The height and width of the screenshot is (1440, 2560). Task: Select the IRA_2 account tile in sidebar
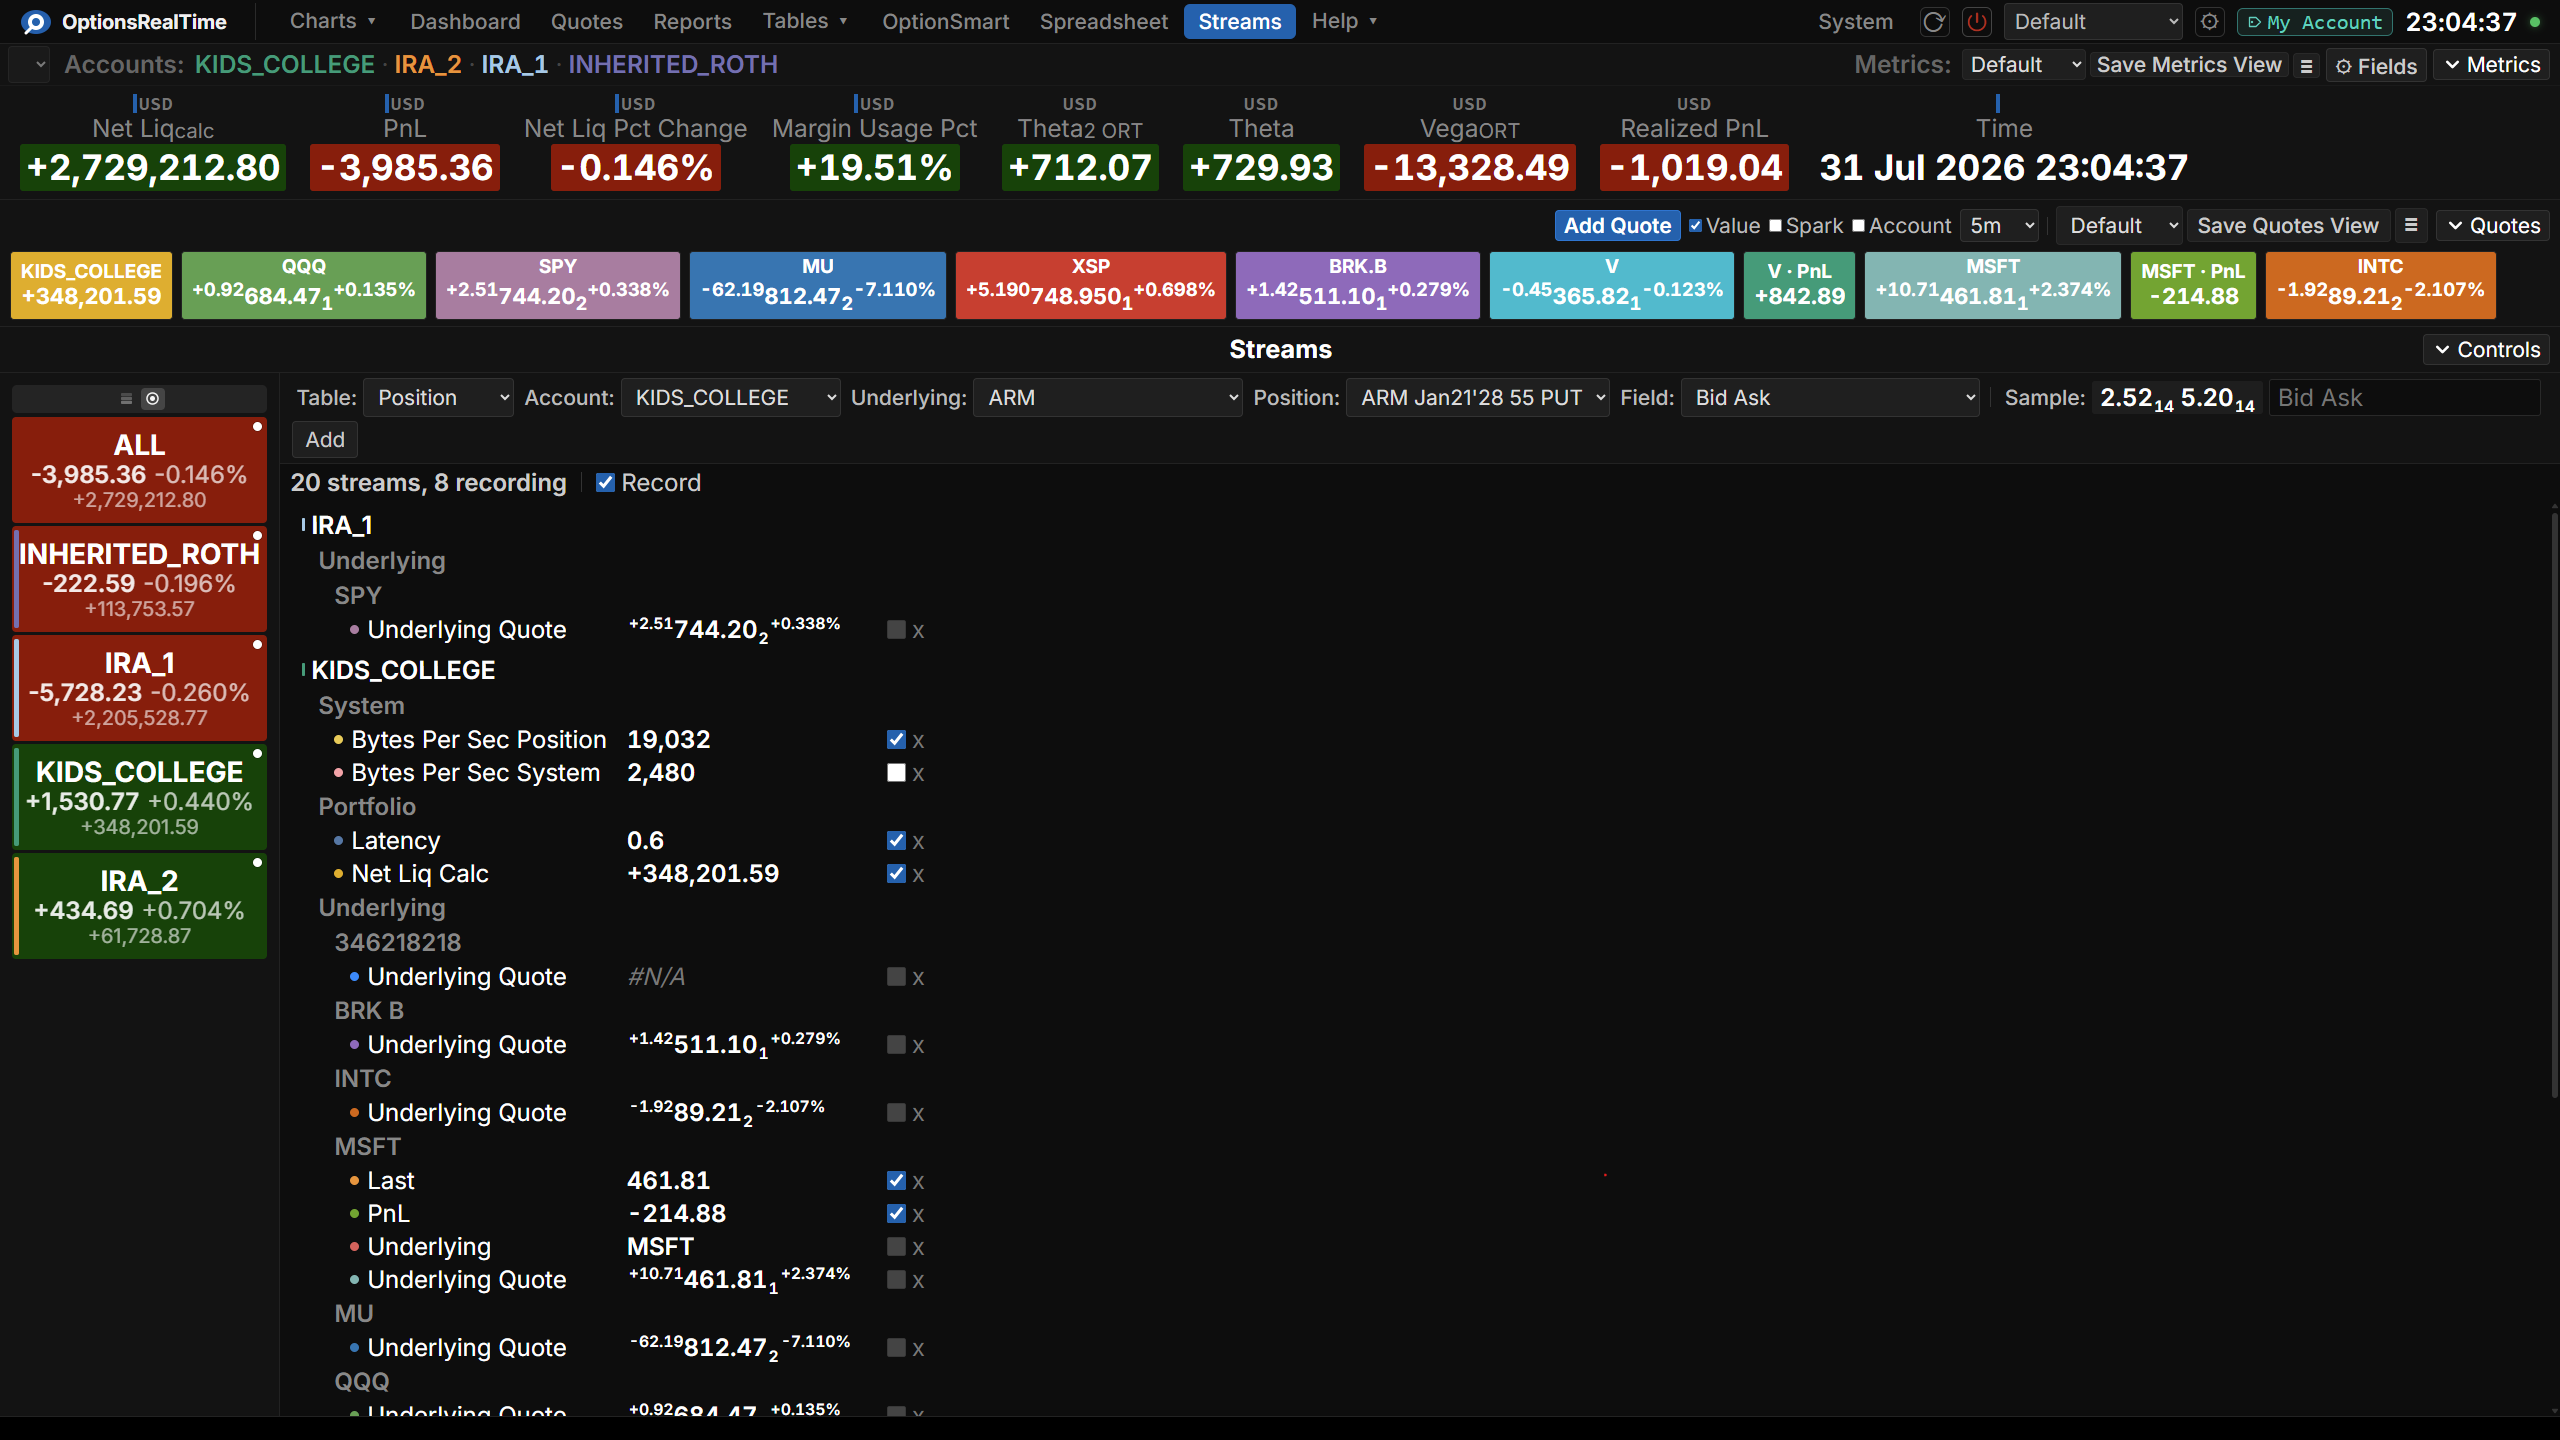pyautogui.click(x=139, y=907)
